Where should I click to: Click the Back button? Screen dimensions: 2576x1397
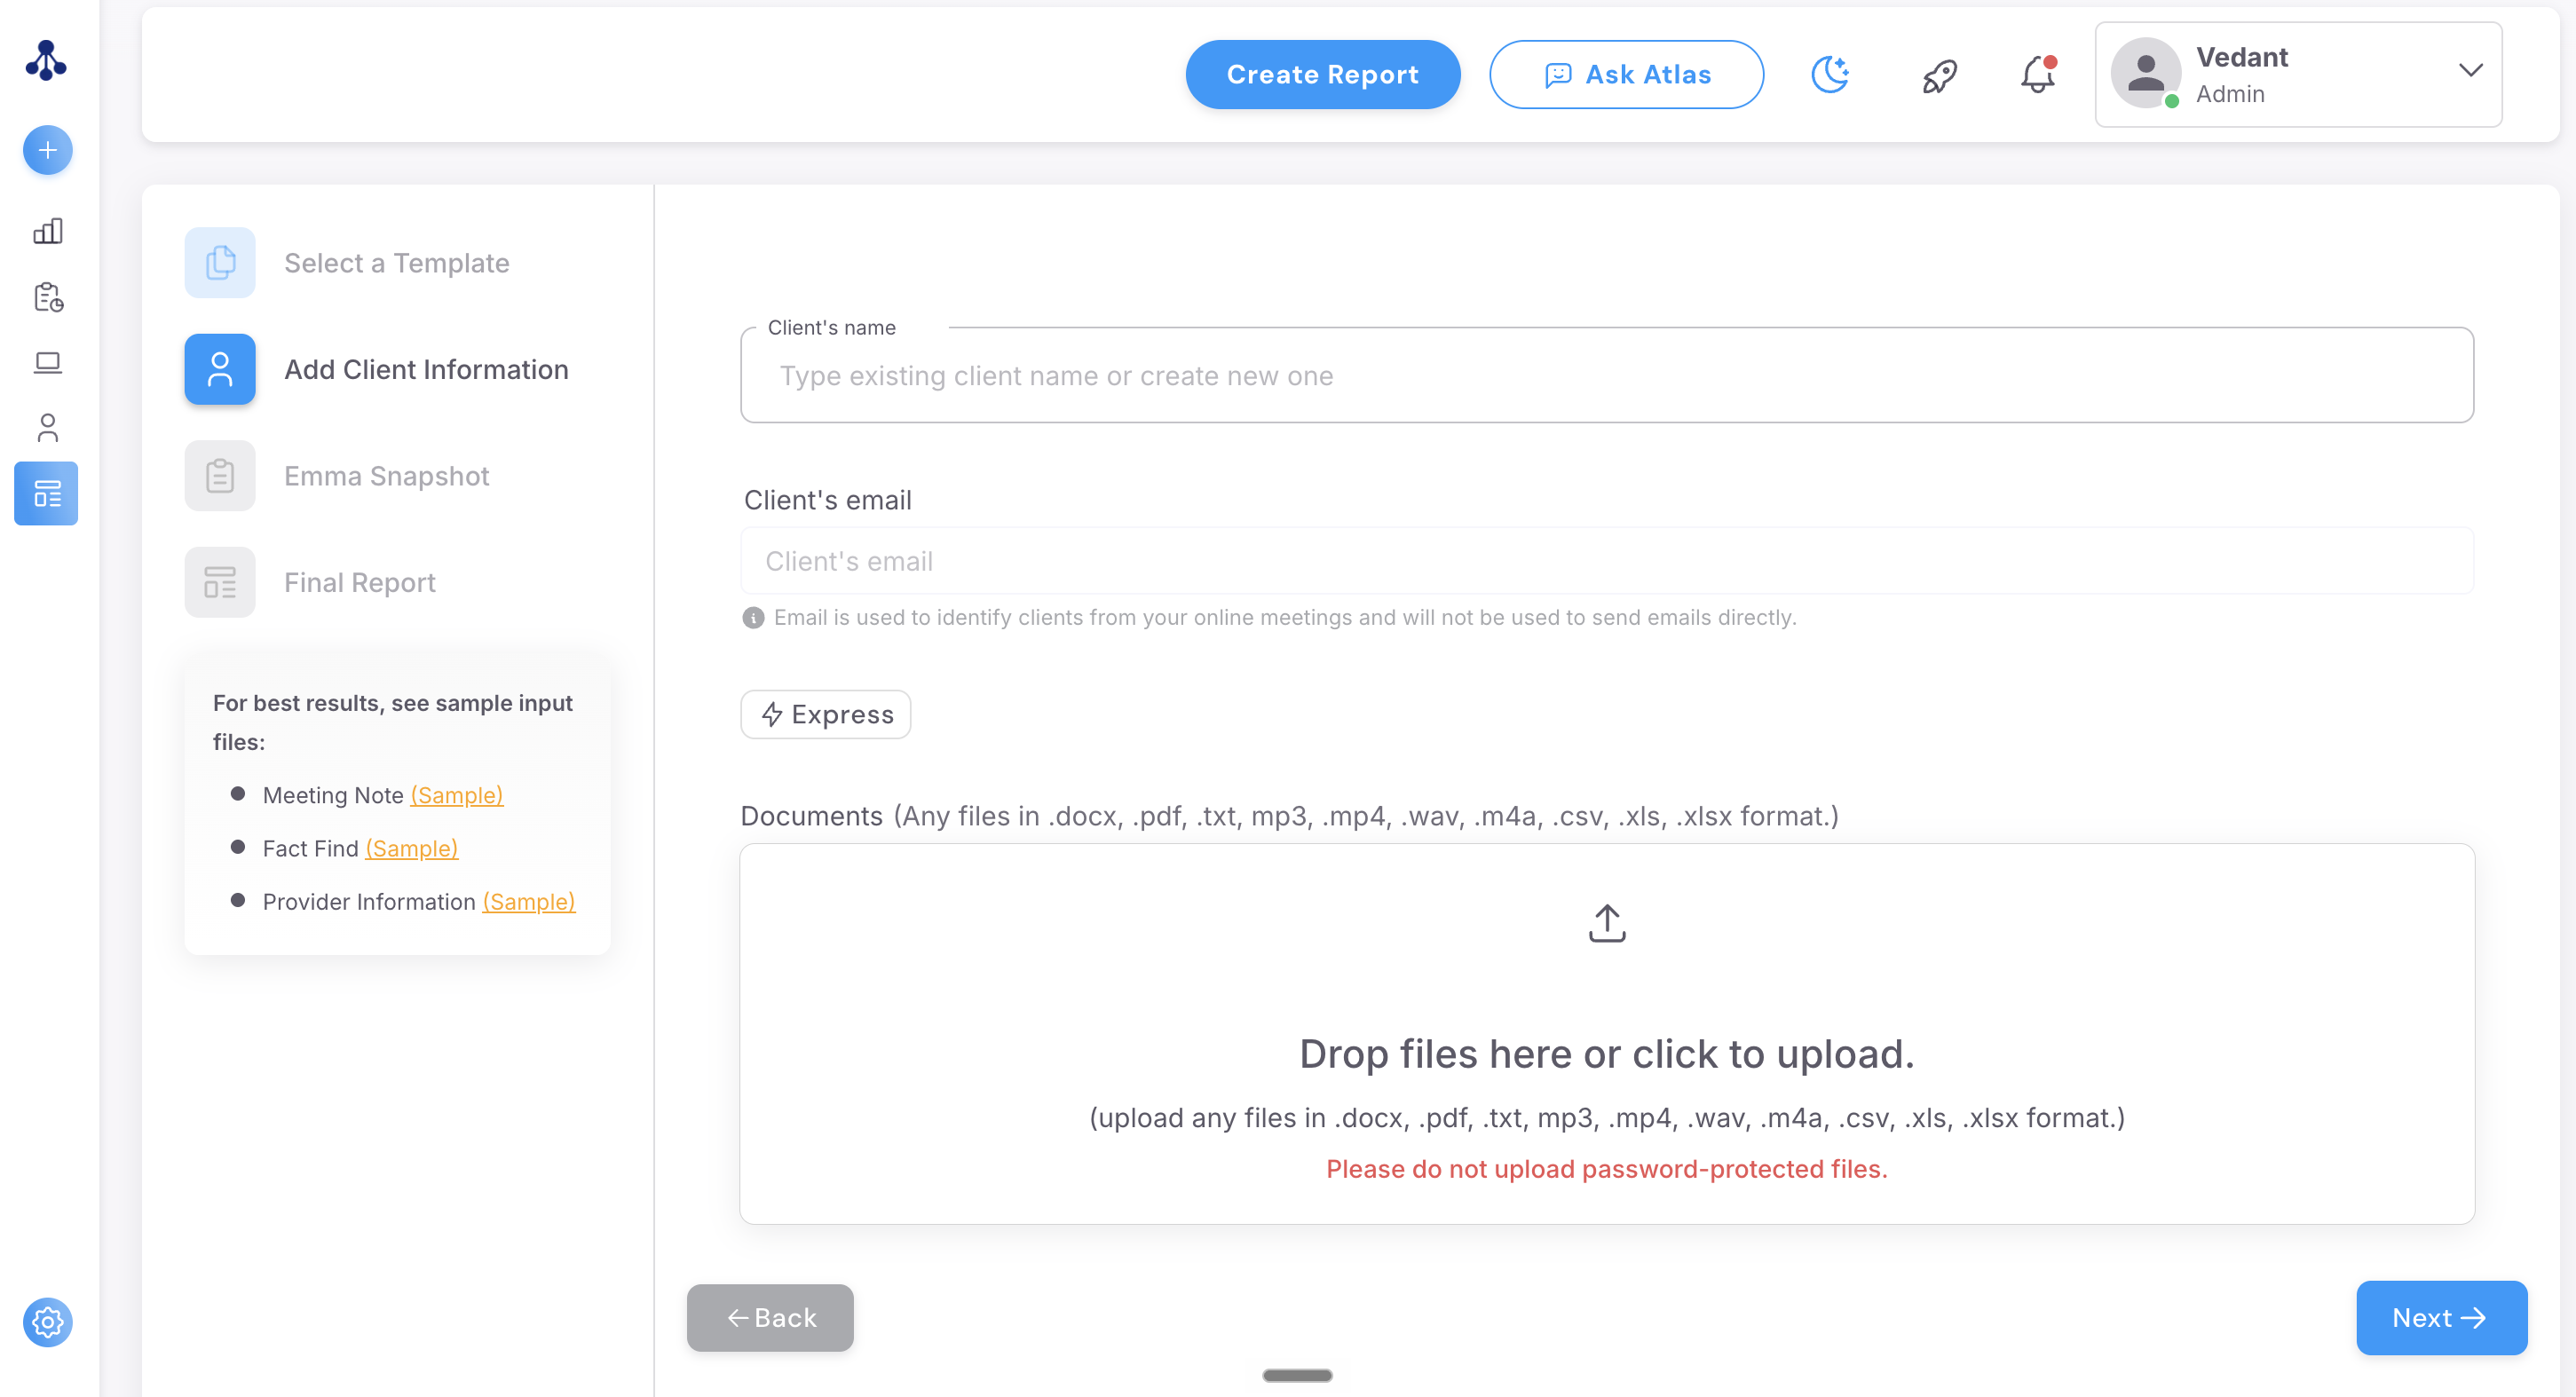[x=770, y=1318]
